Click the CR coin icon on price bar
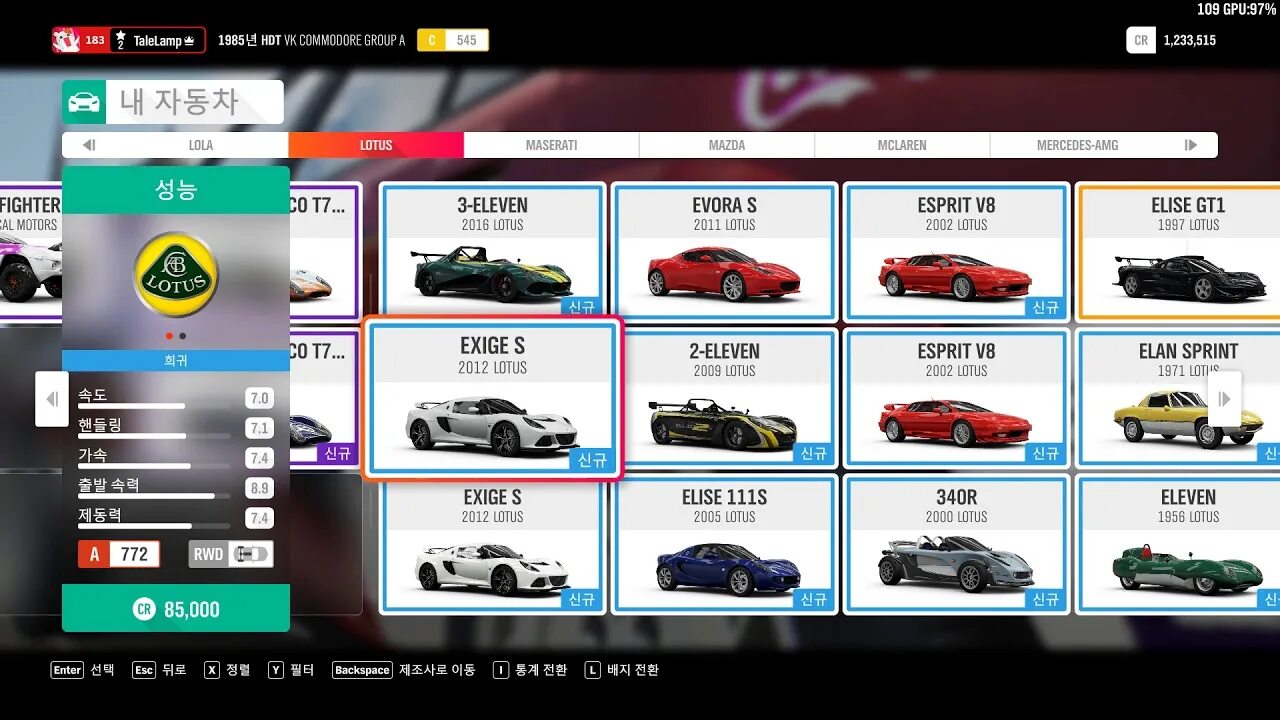 tap(144, 609)
